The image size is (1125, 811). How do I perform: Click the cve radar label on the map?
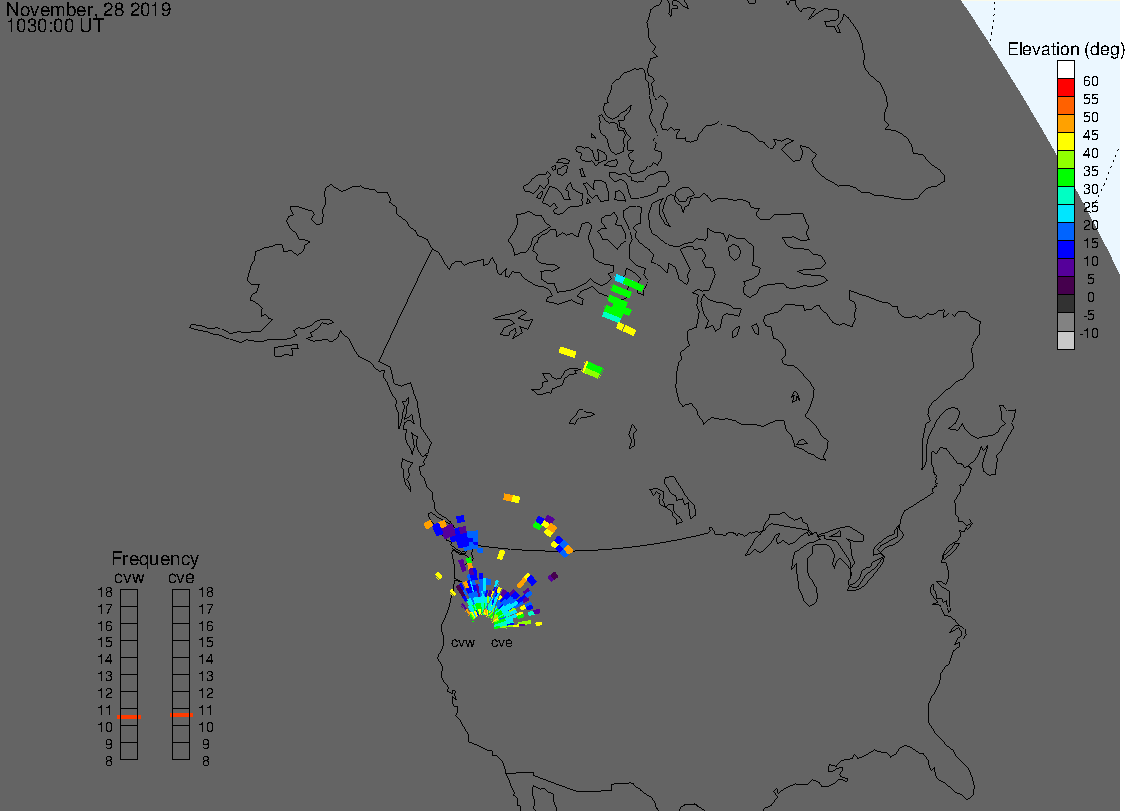pyautogui.click(x=502, y=643)
